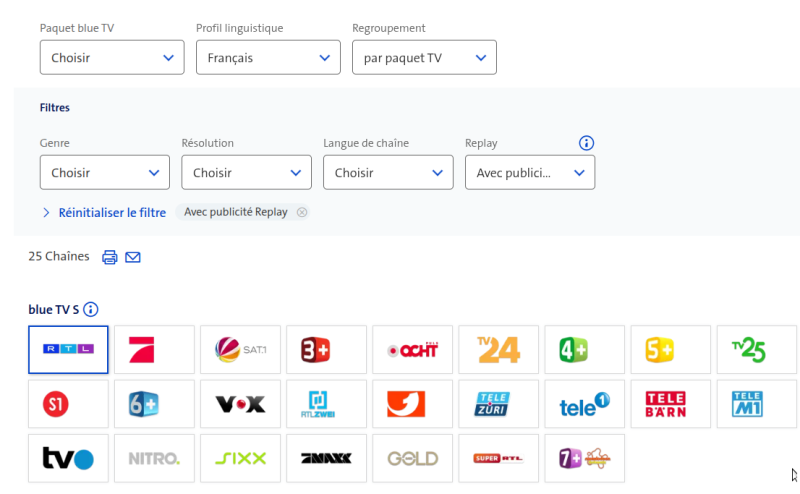Viewport: 800px width, 494px height.
Task: Click the print channel list icon
Action: coord(110,257)
